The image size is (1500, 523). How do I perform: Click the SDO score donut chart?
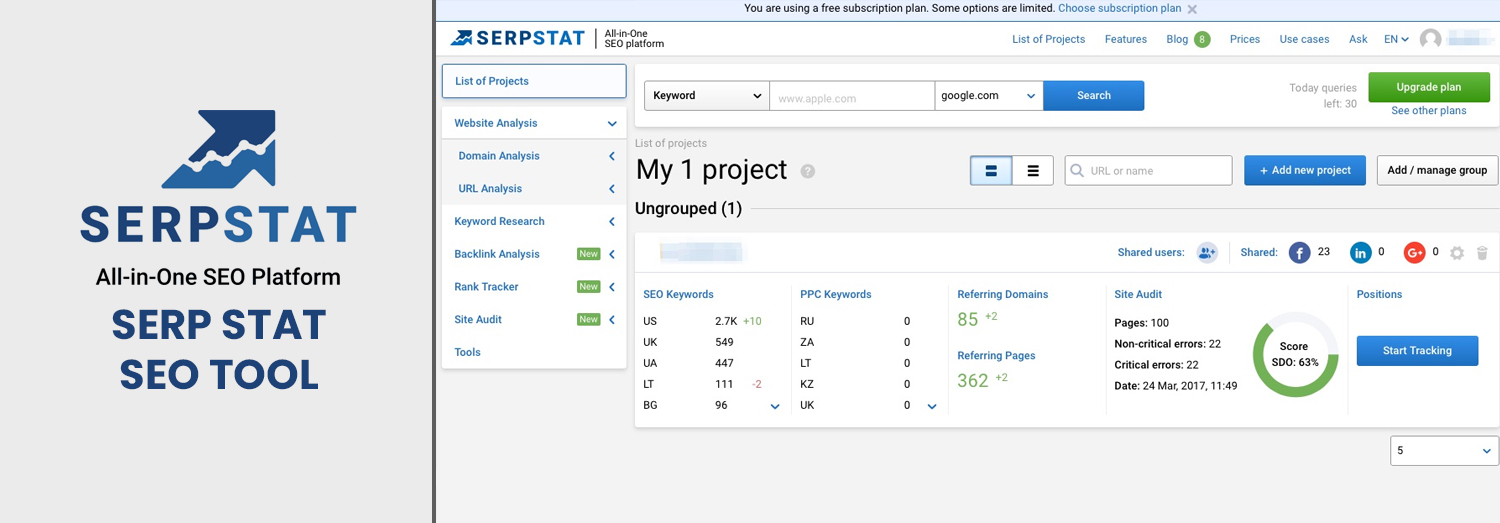1295,354
